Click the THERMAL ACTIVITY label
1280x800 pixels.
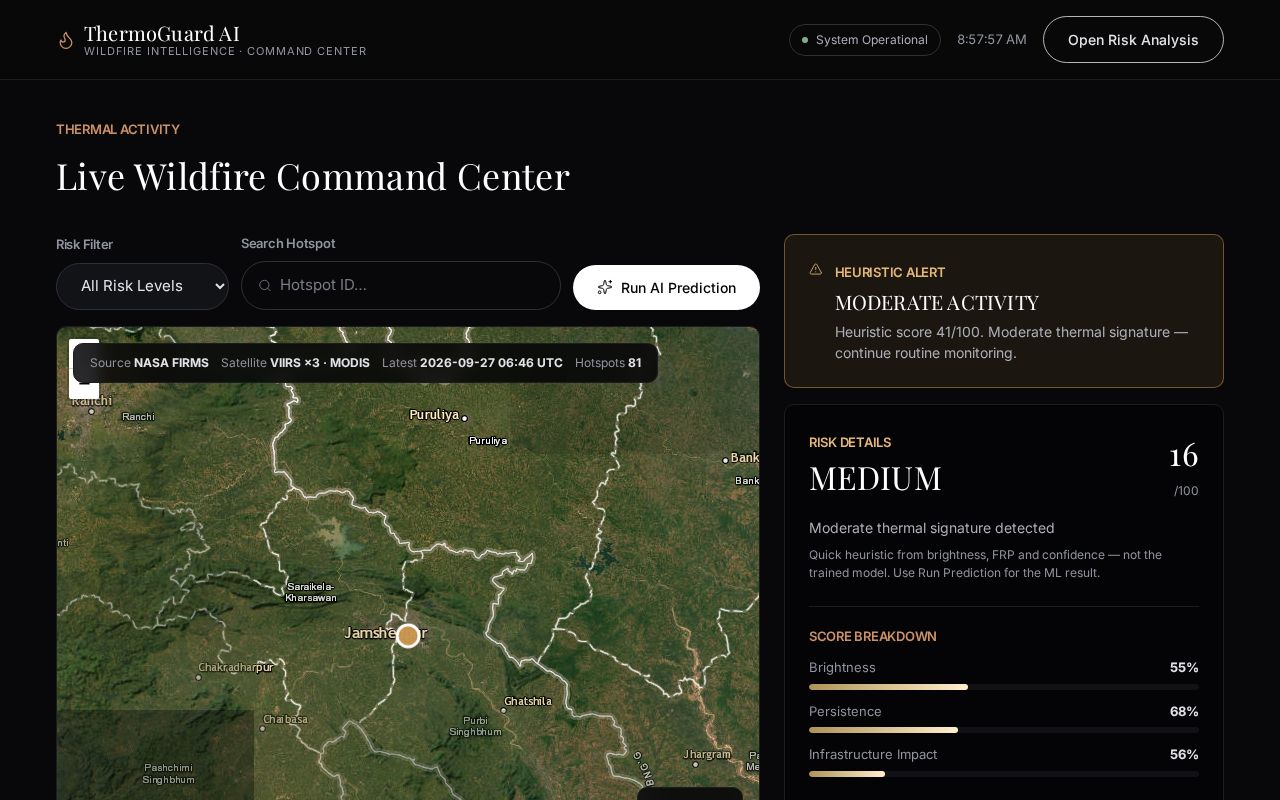pyautogui.click(x=118, y=129)
